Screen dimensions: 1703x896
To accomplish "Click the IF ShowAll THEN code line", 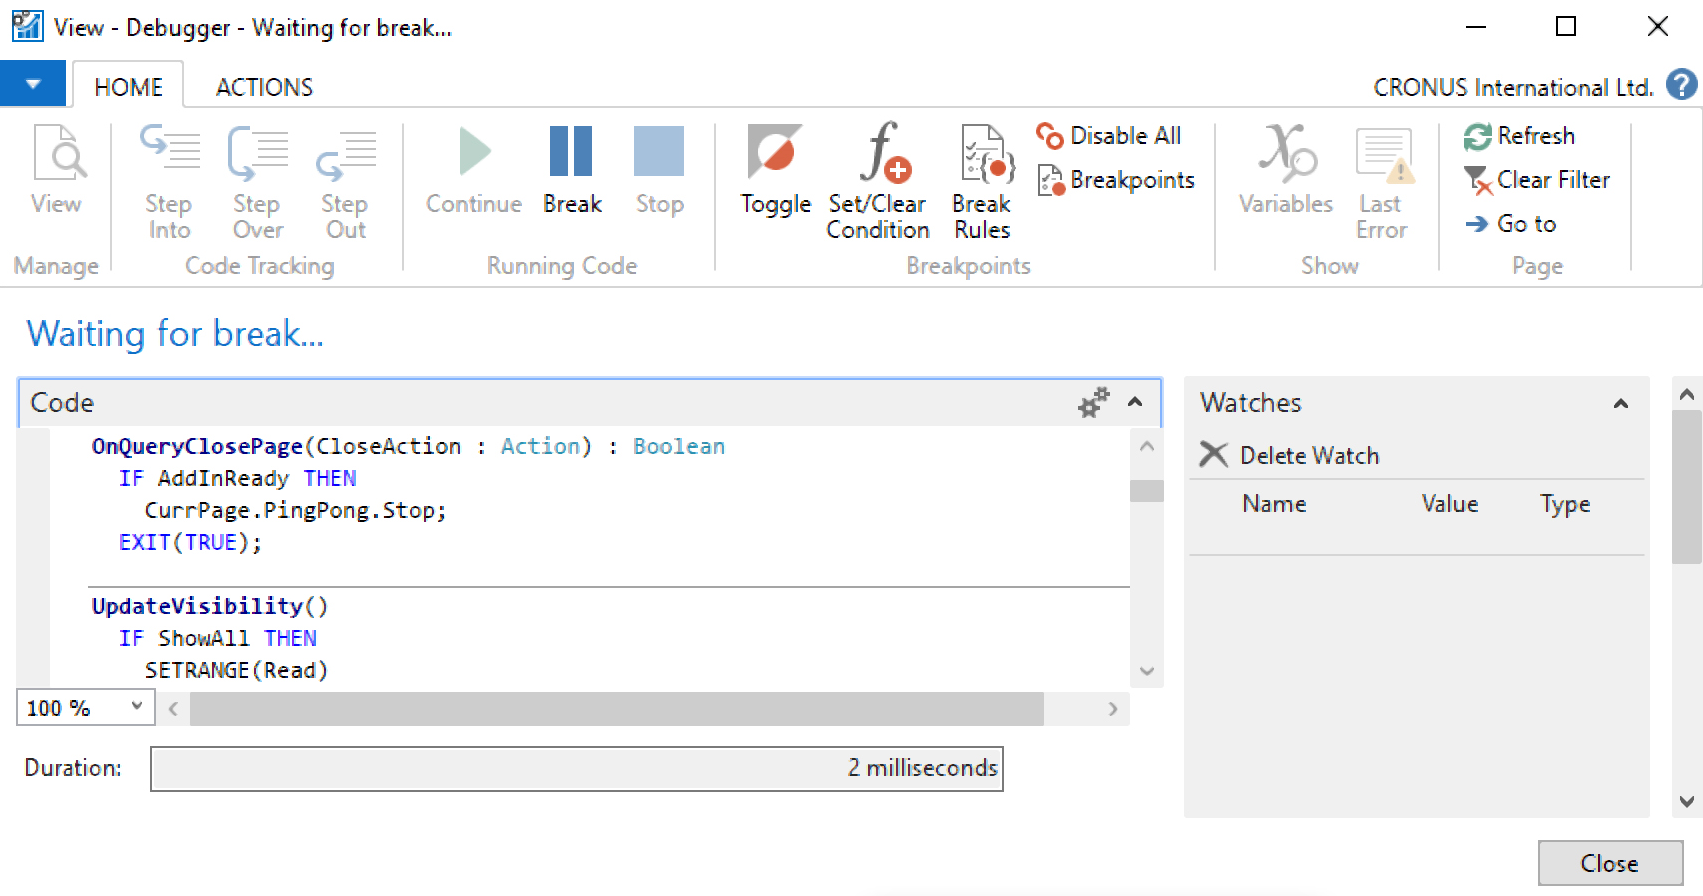I will (x=217, y=638).
